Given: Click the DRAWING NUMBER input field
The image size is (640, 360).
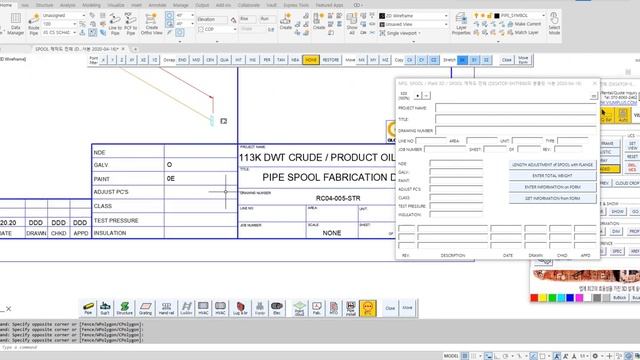Looking at the screenshot, I should 516,131.
